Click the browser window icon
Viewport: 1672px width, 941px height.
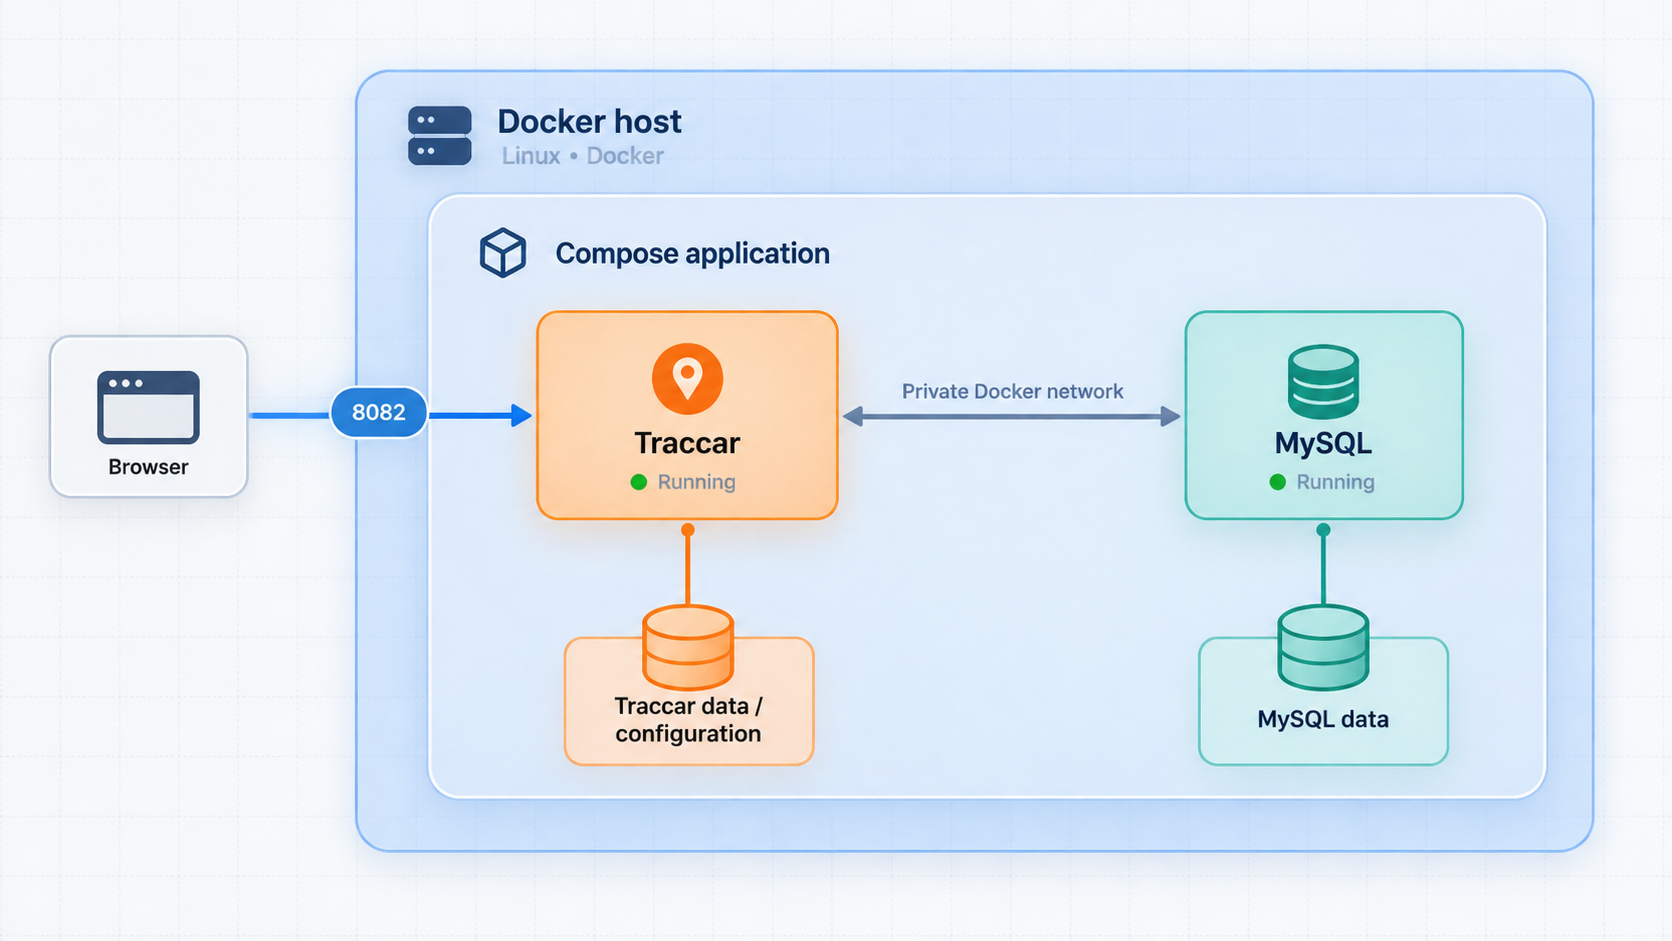click(148, 408)
